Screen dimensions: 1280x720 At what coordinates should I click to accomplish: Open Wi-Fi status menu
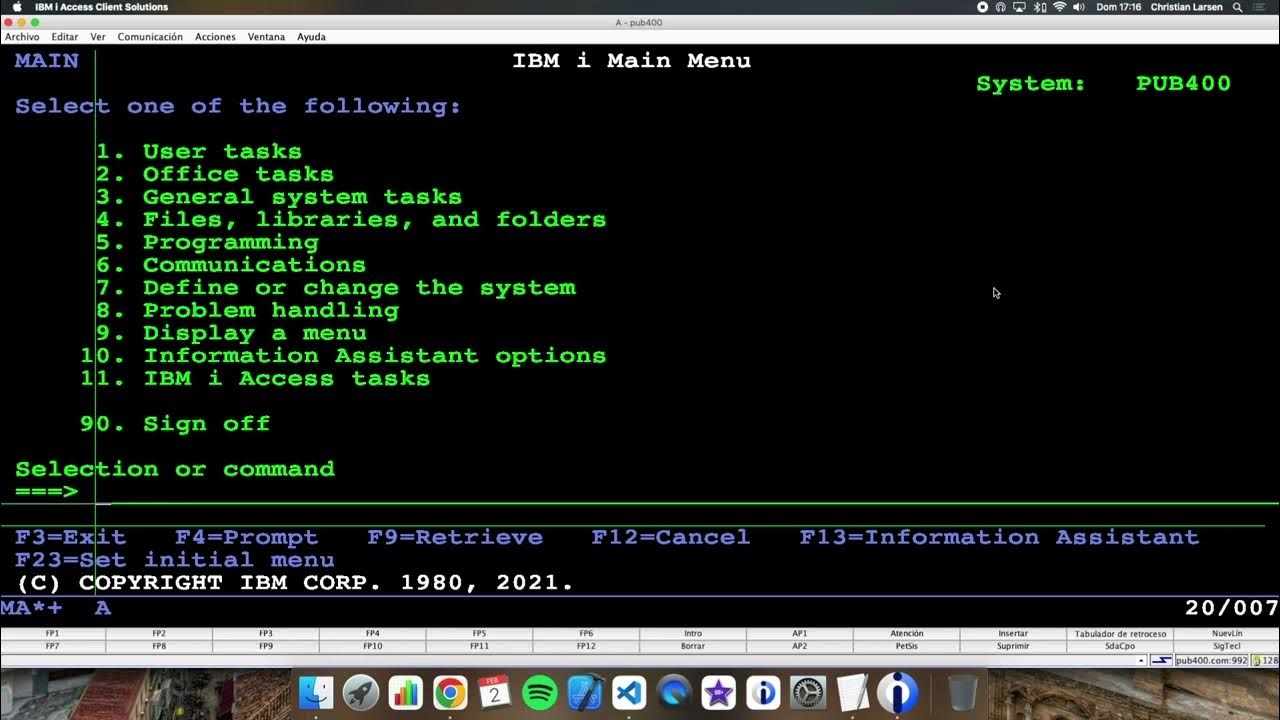[1059, 7]
